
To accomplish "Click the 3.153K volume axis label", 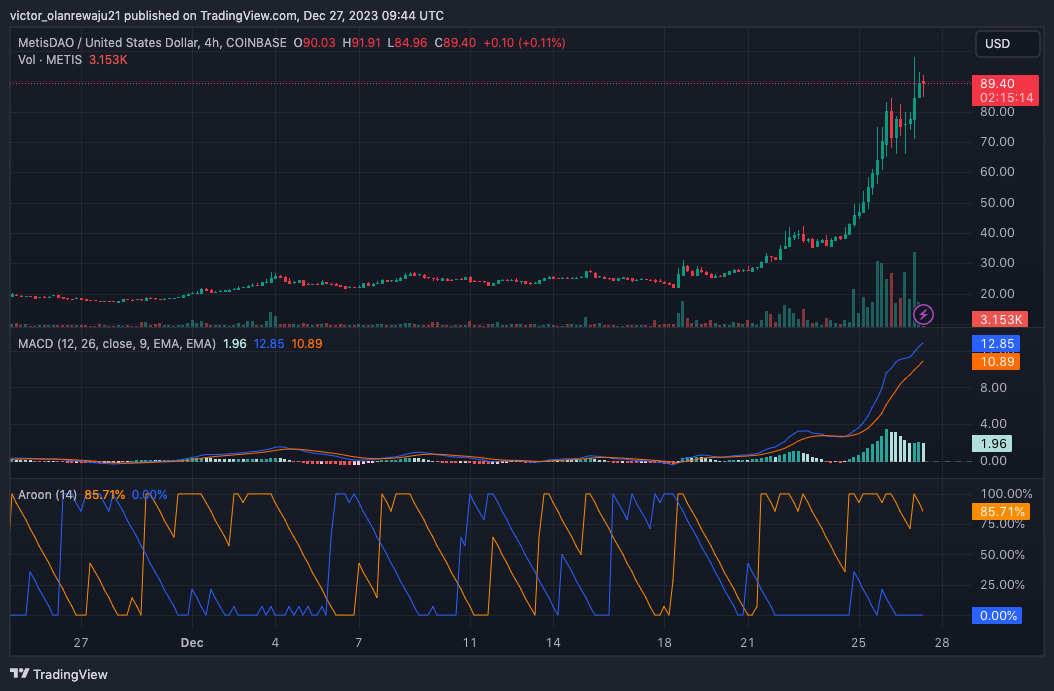I will (x=1000, y=319).
